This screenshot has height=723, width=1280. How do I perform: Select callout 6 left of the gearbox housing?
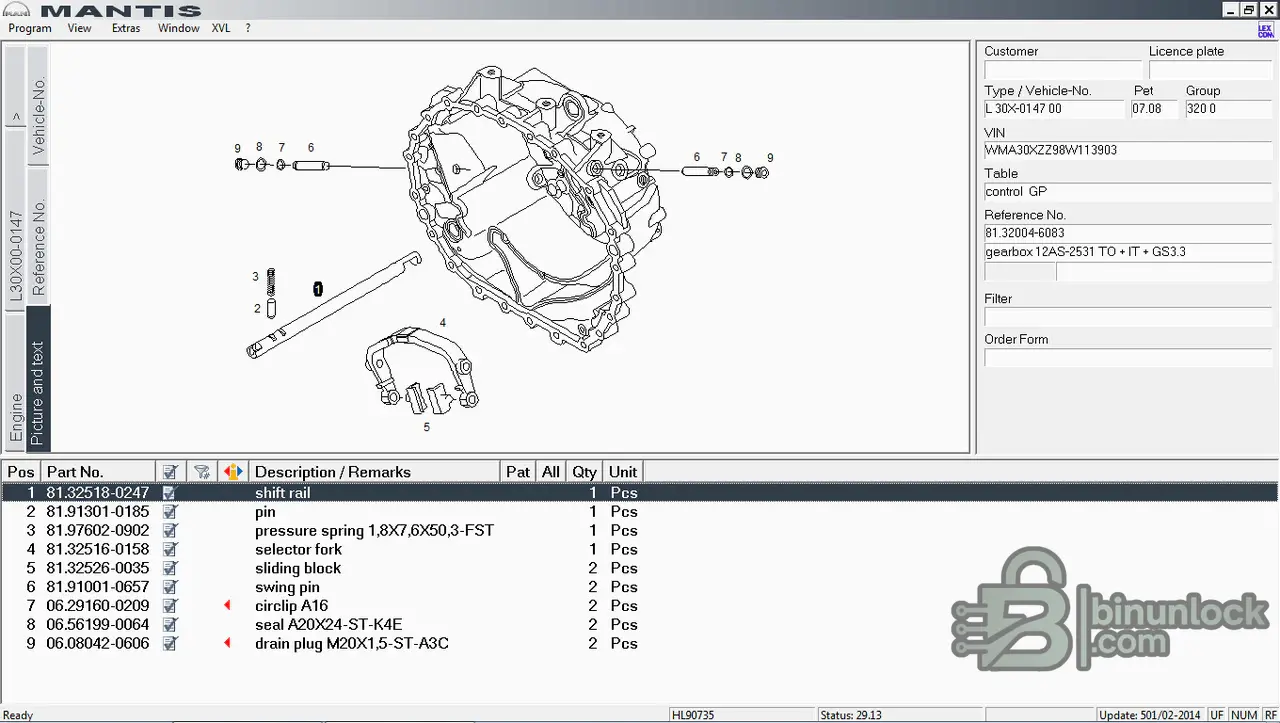coord(311,148)
